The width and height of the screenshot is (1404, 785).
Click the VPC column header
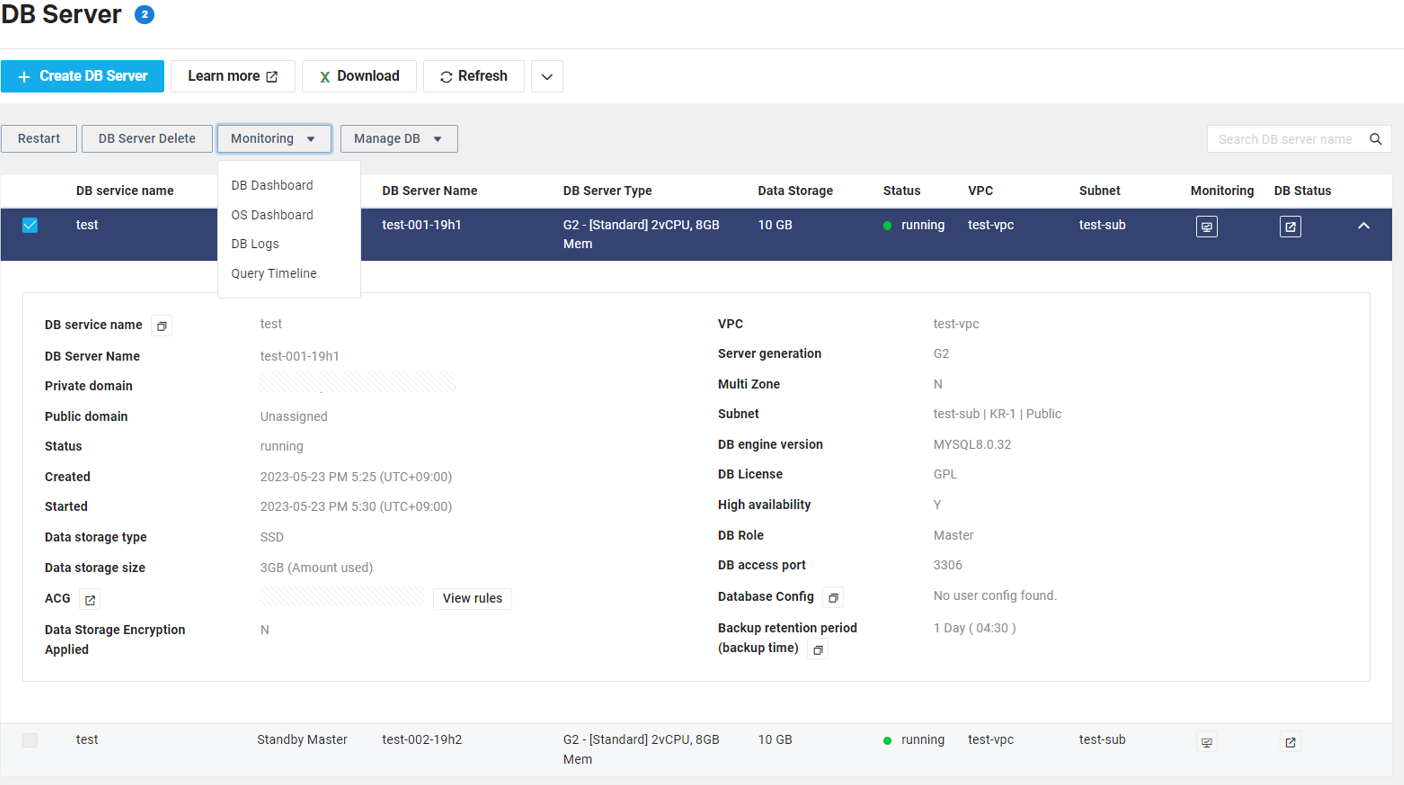(981, 191)
